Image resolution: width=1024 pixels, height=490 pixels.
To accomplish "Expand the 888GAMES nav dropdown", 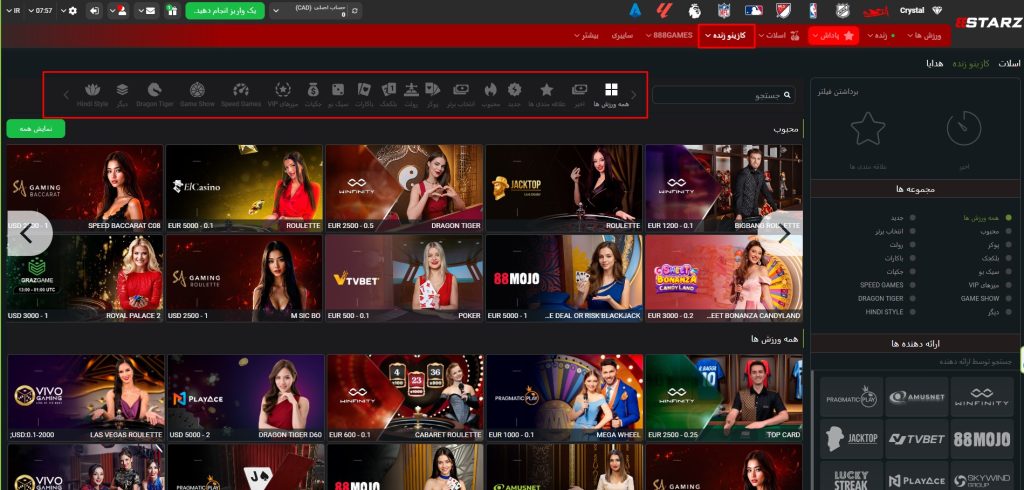I will 669,35.
